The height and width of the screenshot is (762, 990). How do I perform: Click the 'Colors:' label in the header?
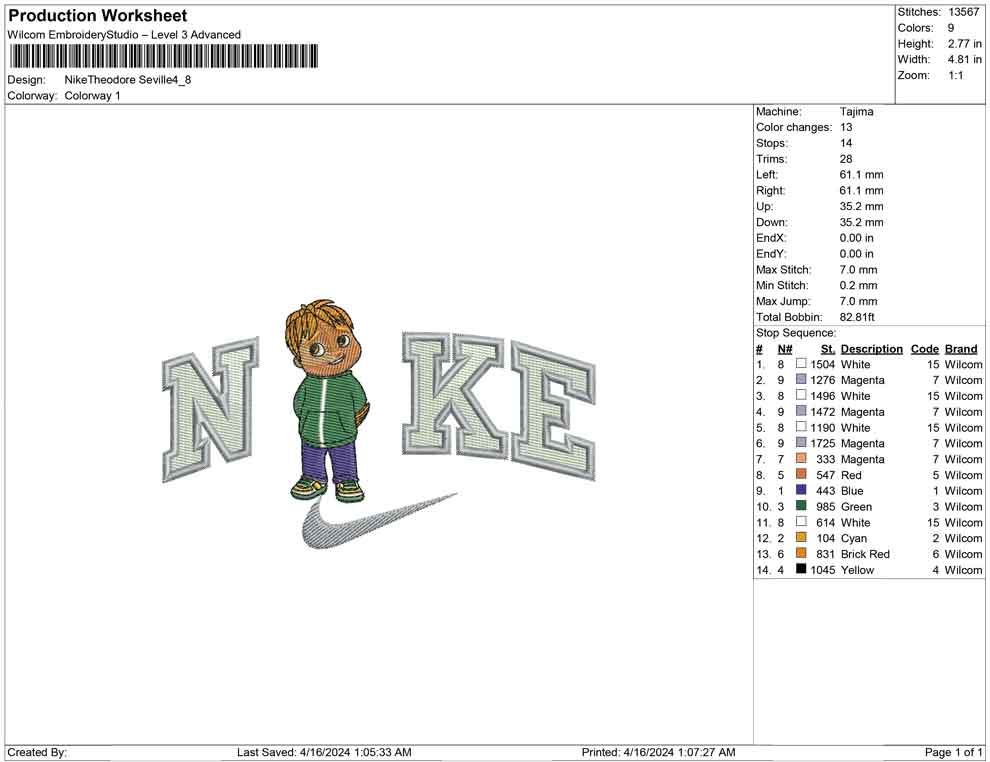click(915, 28)
